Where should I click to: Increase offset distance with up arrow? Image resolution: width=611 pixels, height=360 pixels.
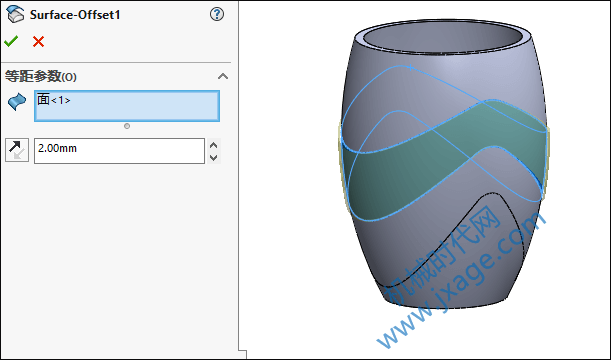pos(214,145)
